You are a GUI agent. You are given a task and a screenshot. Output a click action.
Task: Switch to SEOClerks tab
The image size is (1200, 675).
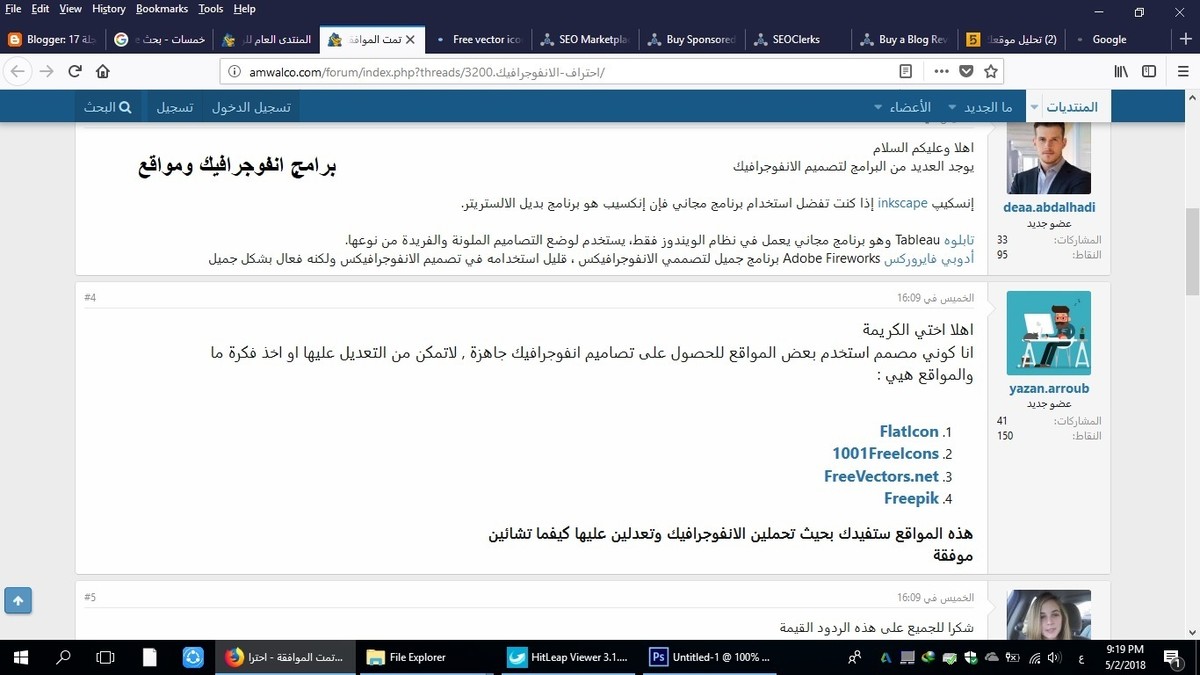800,40
